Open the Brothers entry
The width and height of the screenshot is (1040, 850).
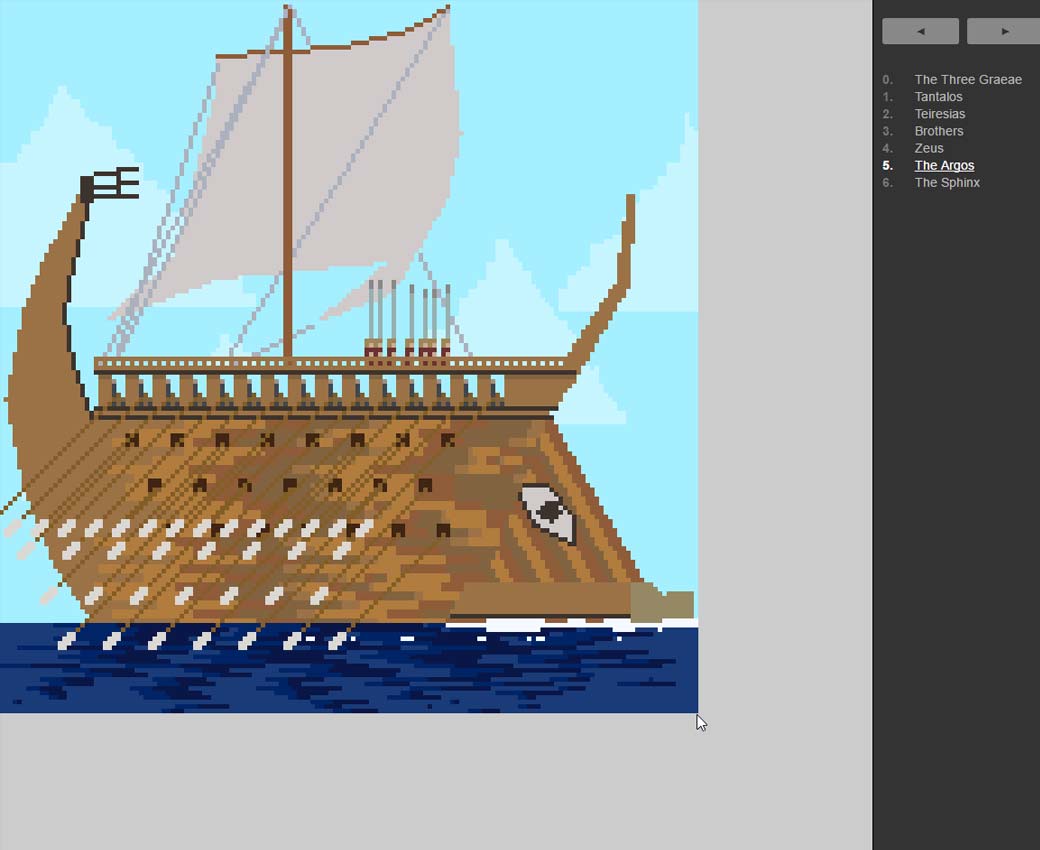click(x=938, y=131)
